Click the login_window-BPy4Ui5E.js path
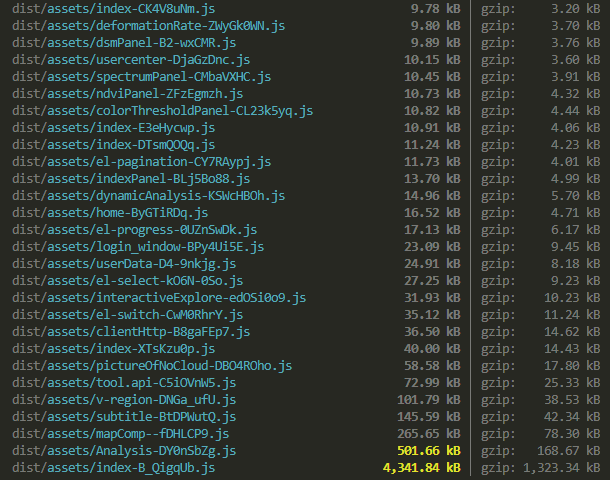 tap(138, 246)
